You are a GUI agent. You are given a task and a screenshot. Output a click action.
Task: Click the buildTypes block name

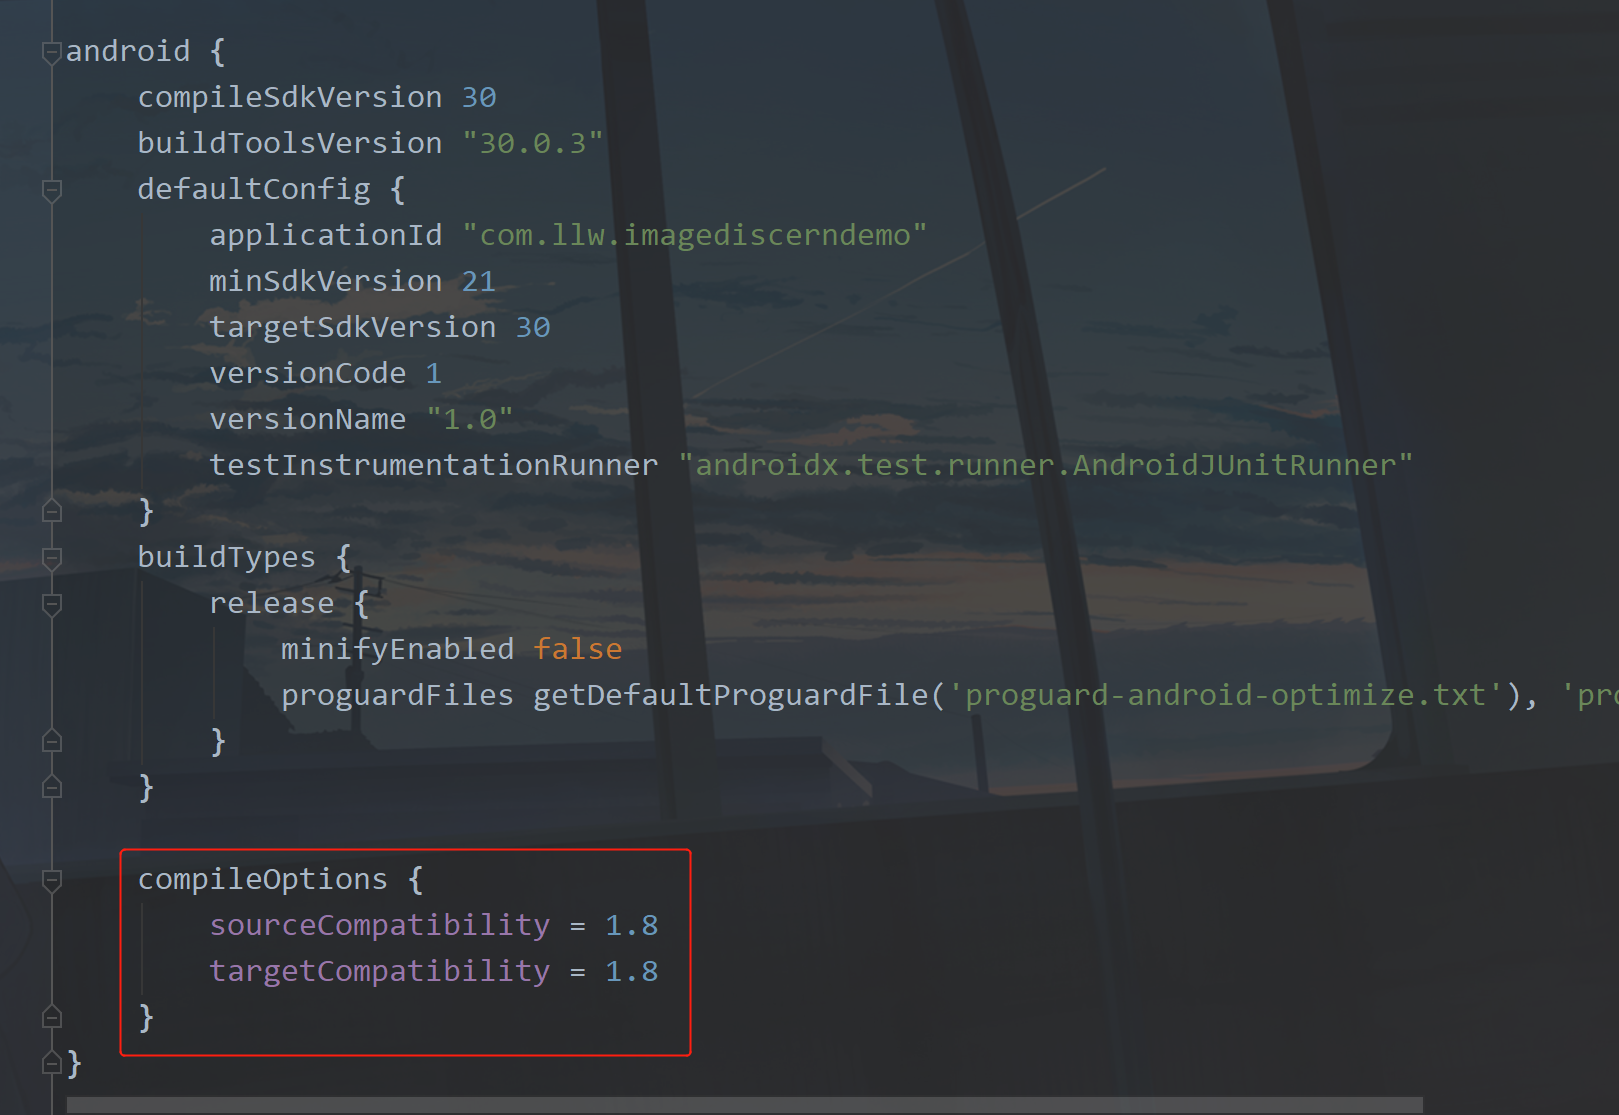point(227,557)
